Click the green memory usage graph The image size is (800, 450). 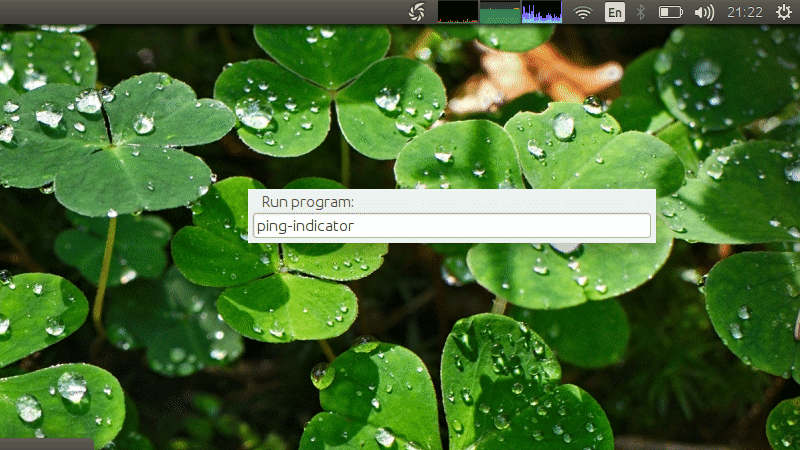[500, 12]
